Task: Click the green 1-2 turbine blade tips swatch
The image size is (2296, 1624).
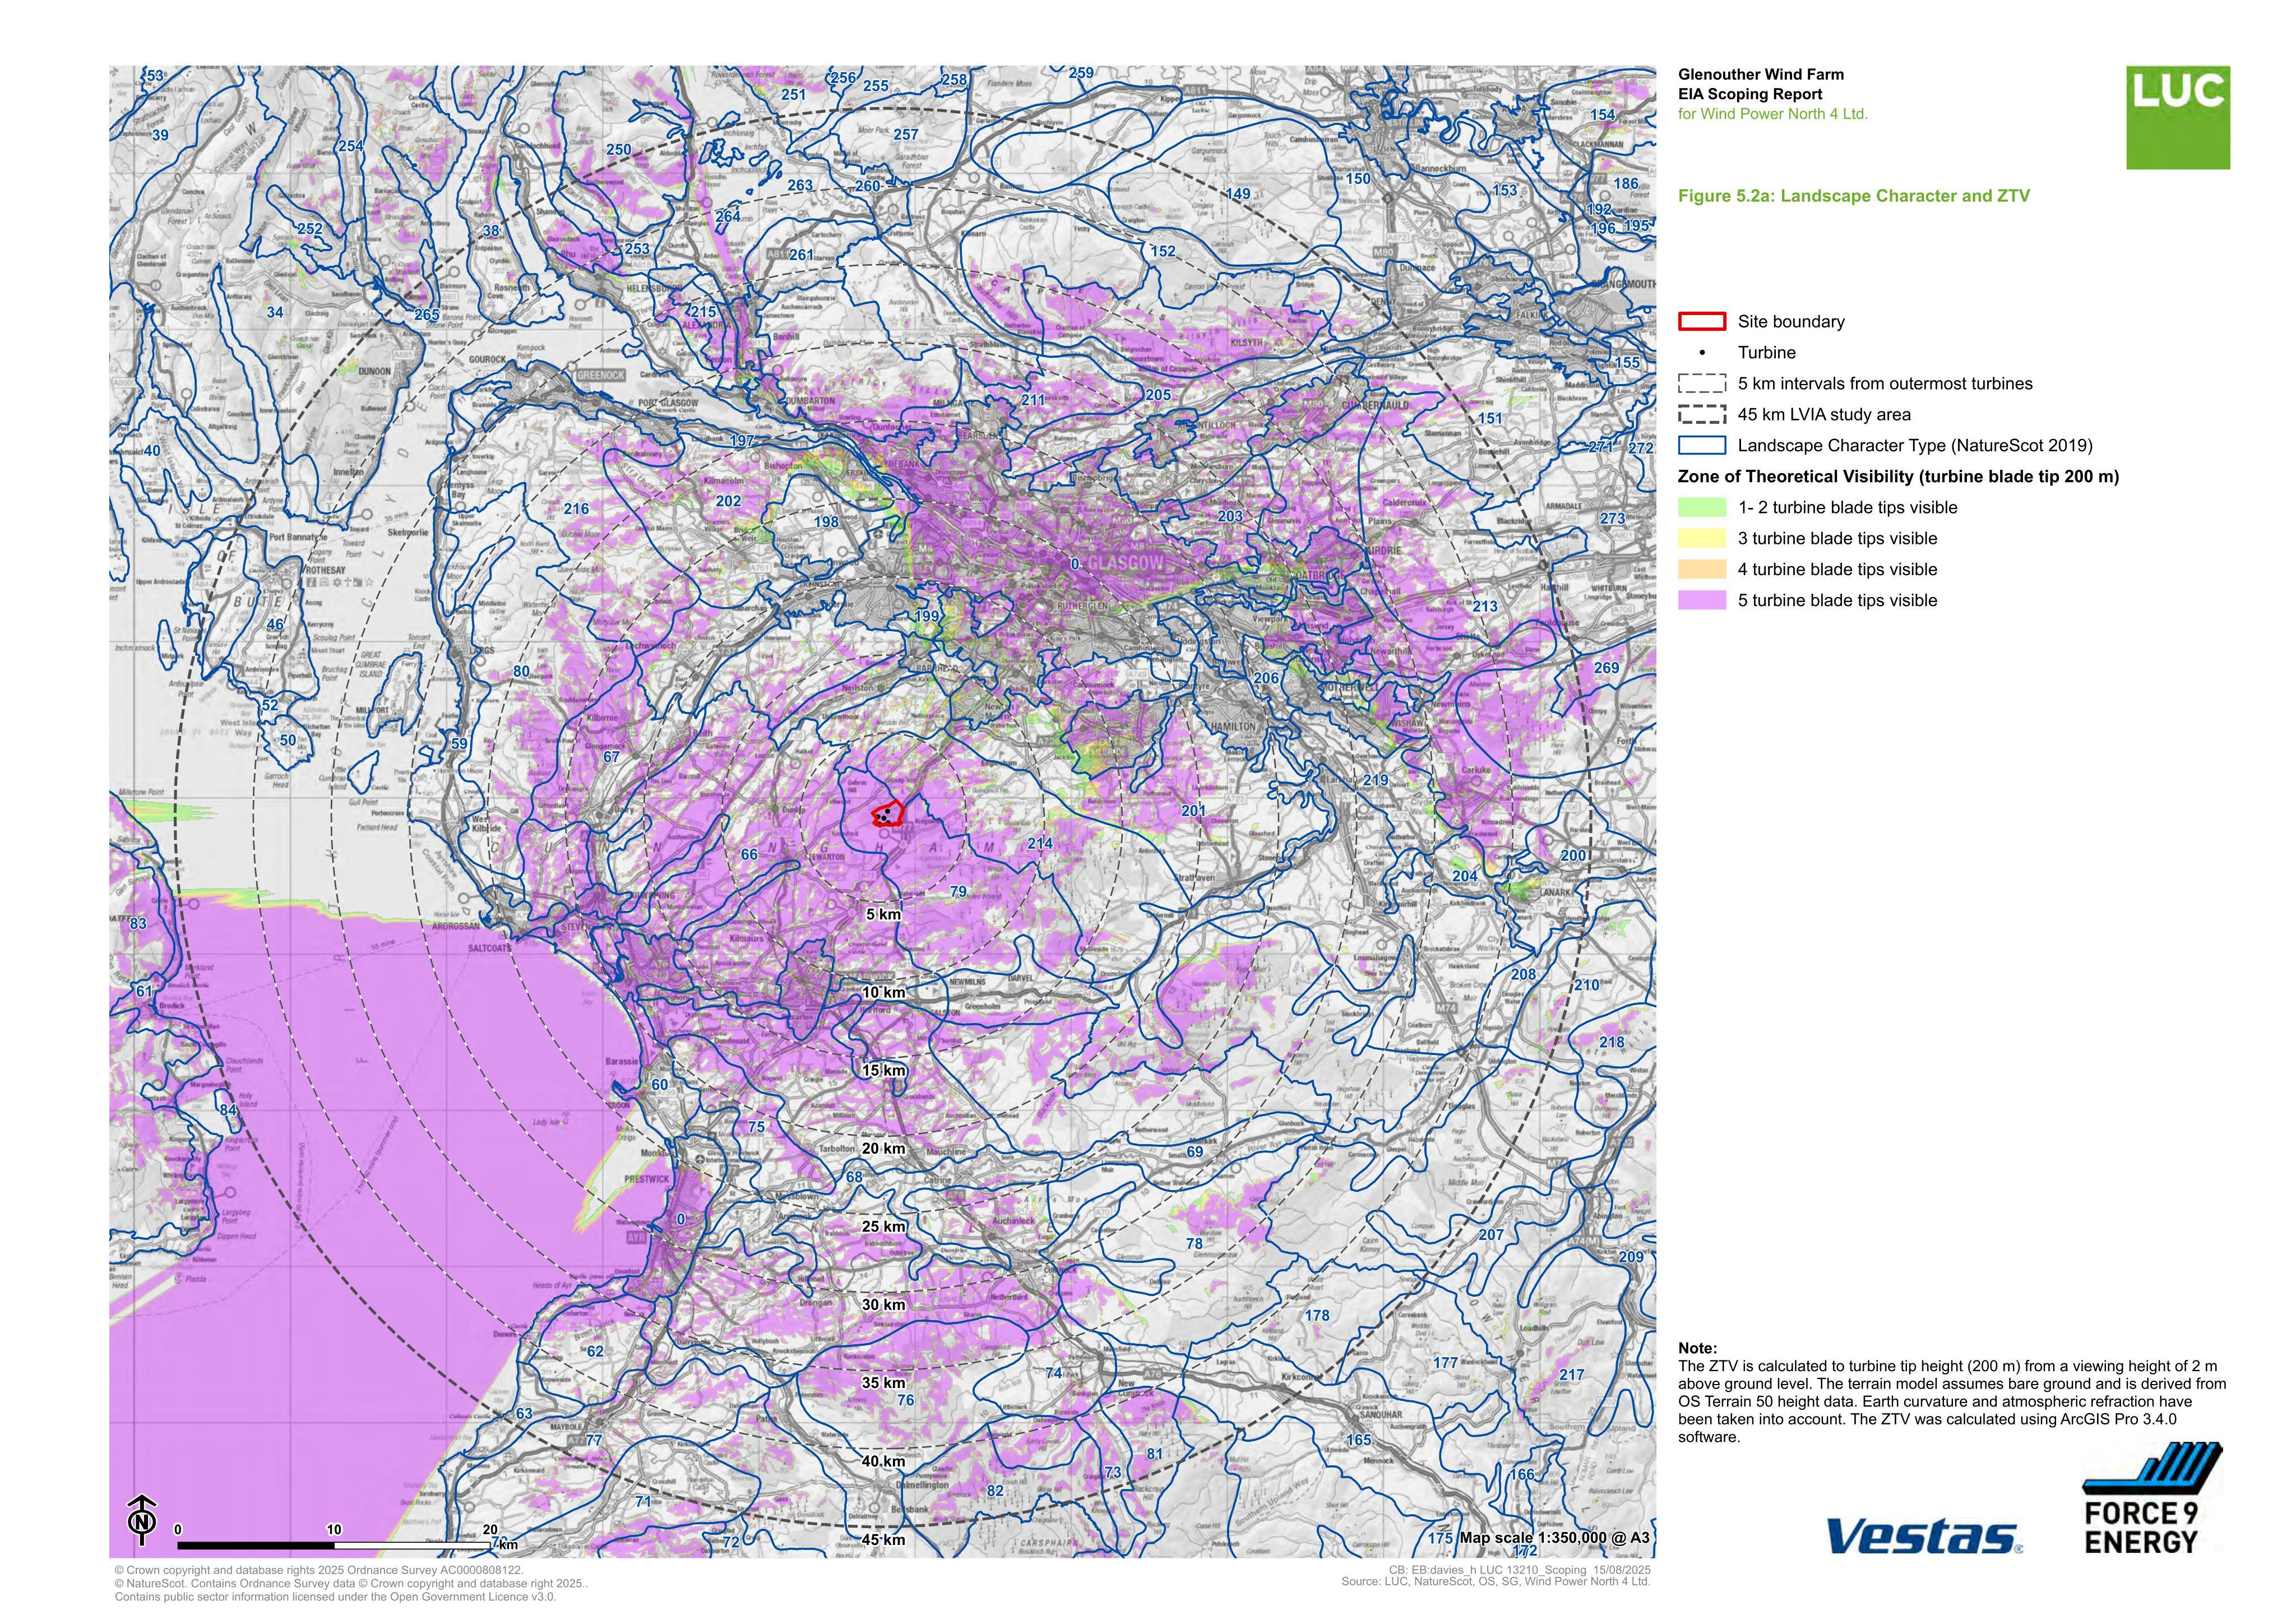Action: pyautogui.click(x=1702, y=508)
